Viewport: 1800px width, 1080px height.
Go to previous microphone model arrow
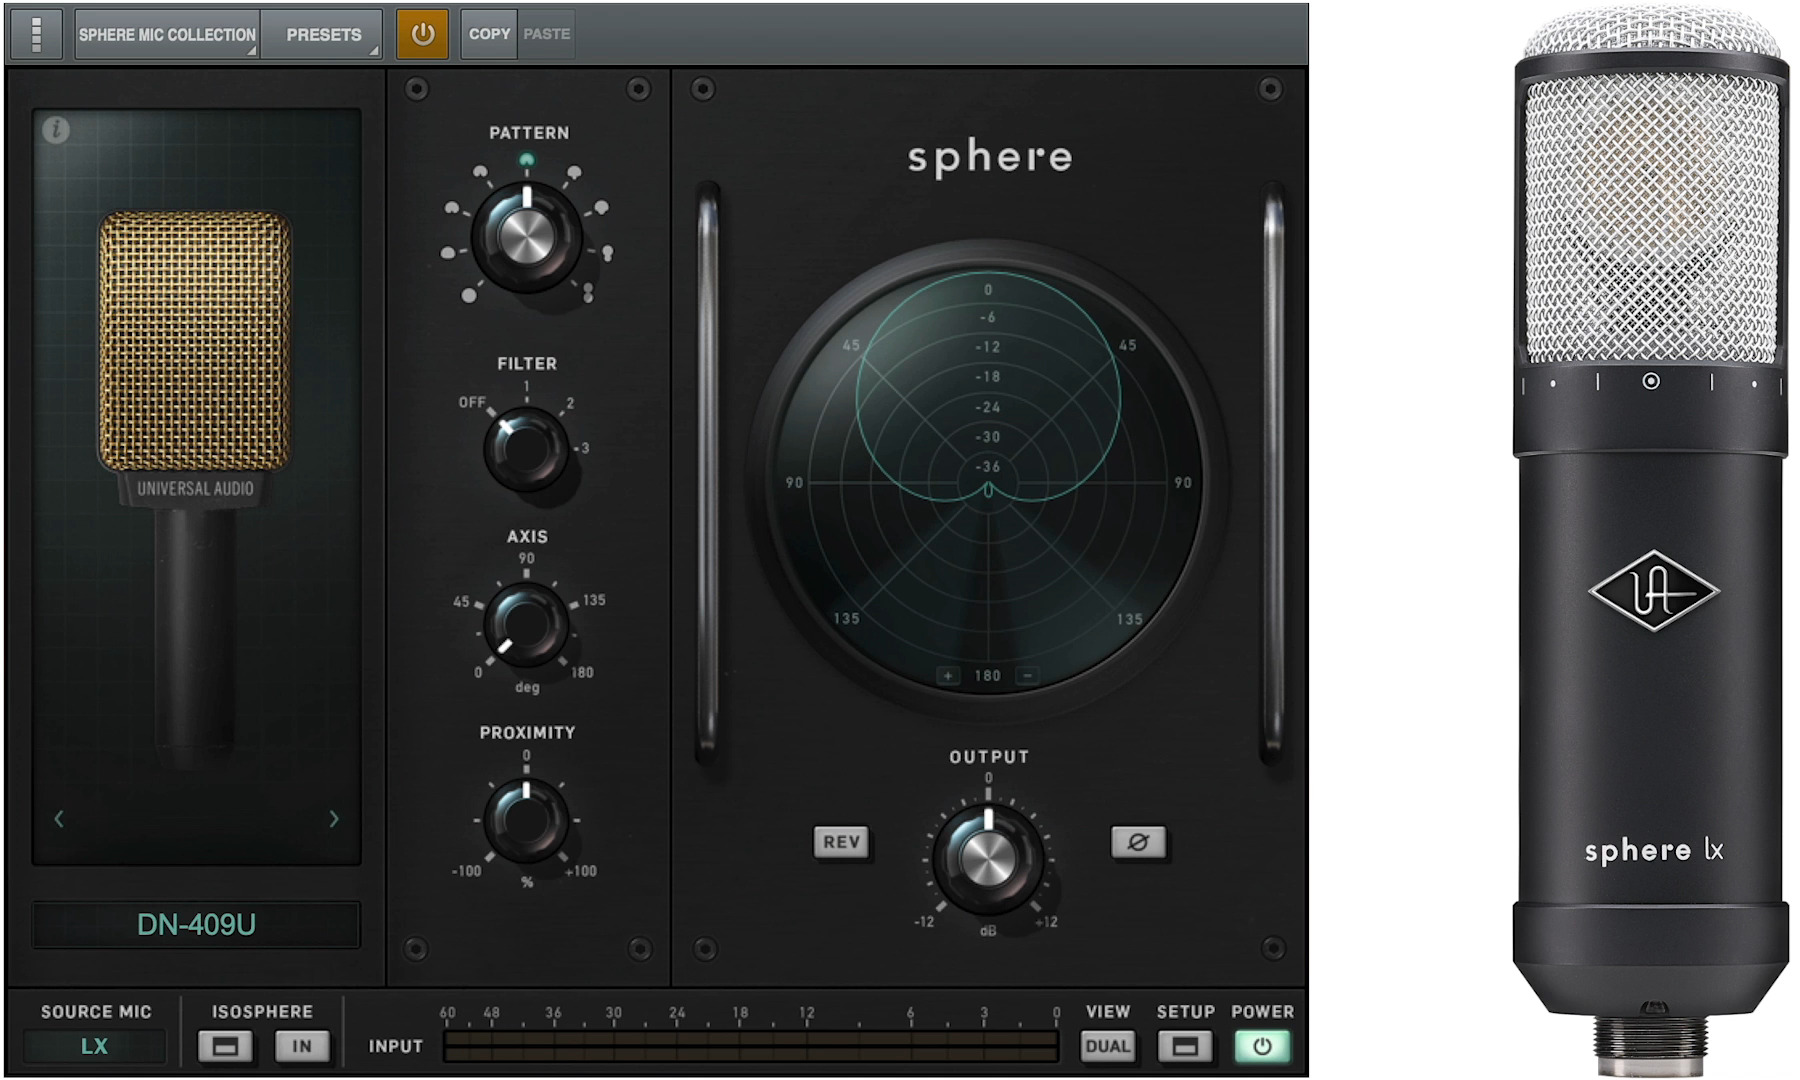coord(59,819)
